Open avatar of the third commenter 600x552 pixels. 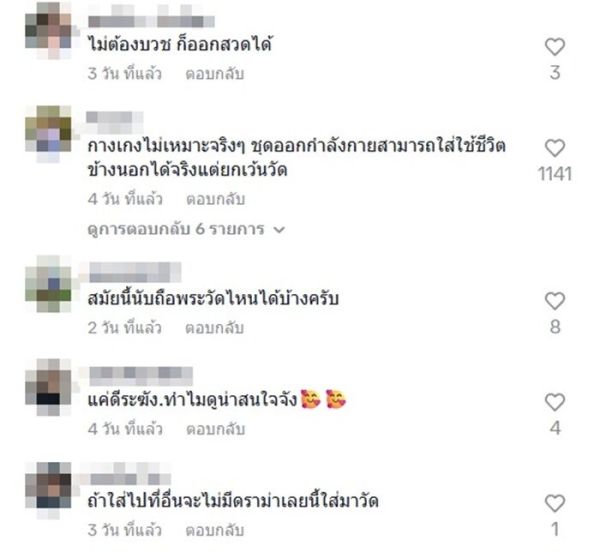point(48,284)
